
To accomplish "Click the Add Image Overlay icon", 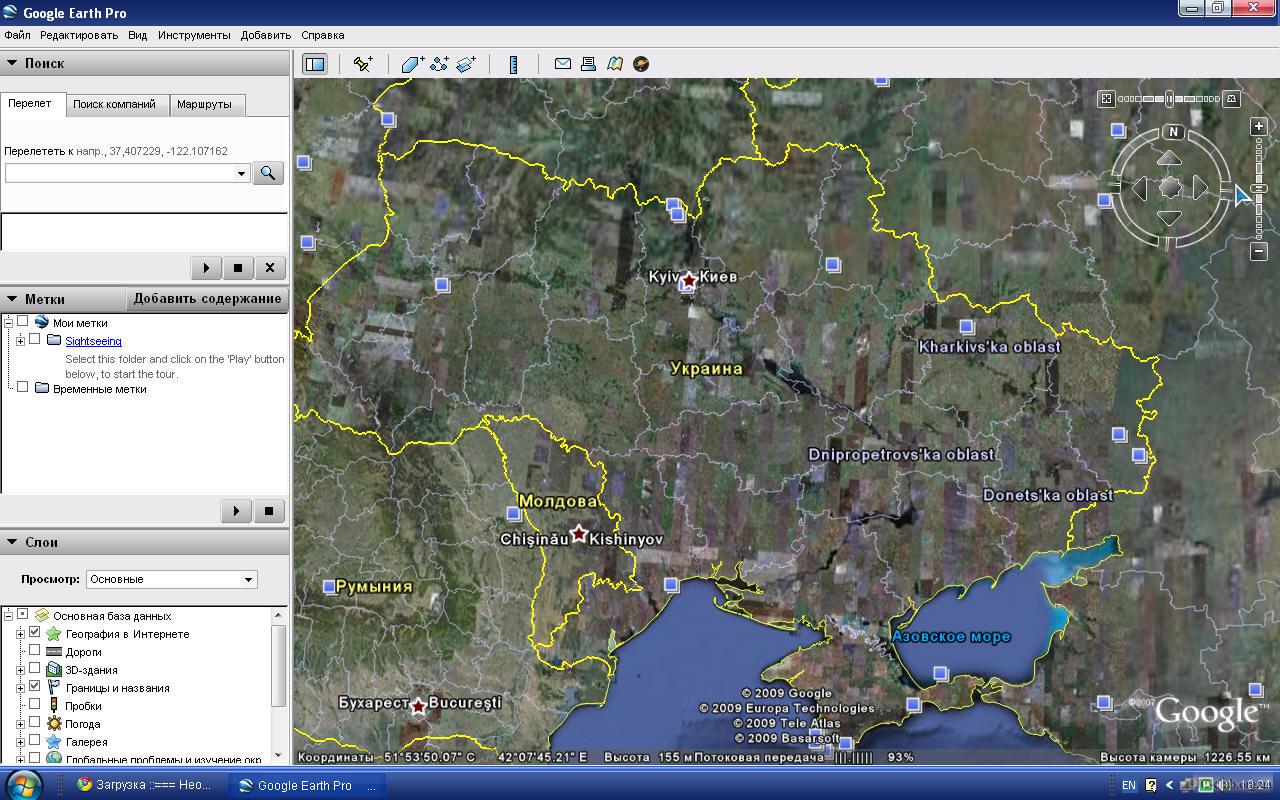I will click(466, 64).
